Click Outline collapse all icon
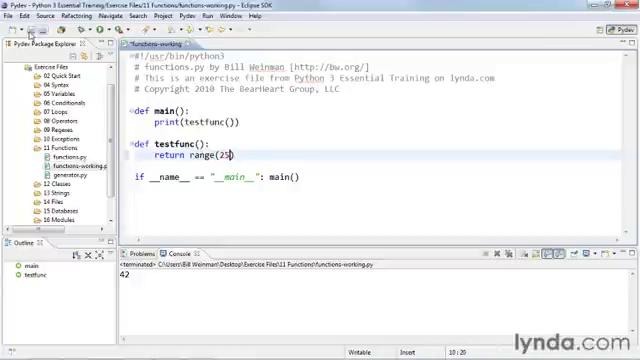640x360 pixels. tap(88, 255)
